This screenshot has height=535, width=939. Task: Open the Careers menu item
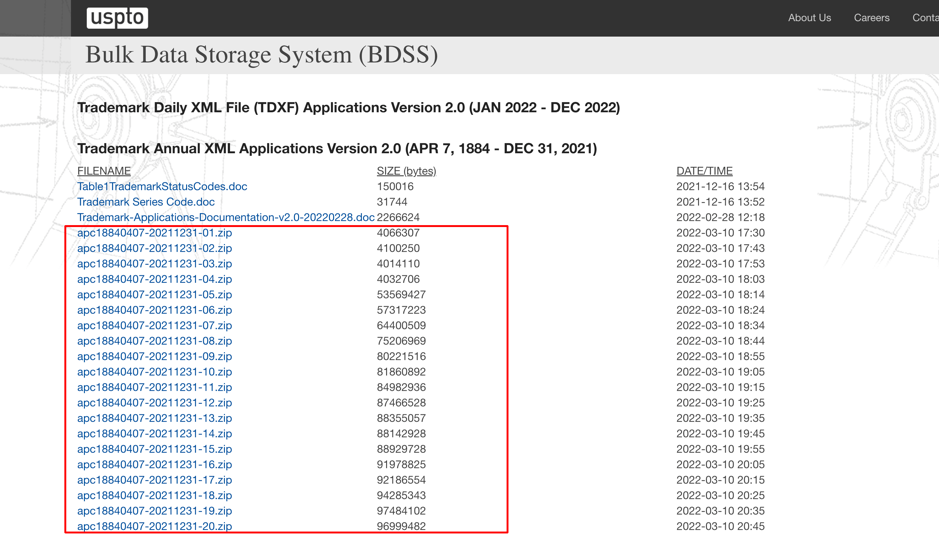click(x=871, y=18)
